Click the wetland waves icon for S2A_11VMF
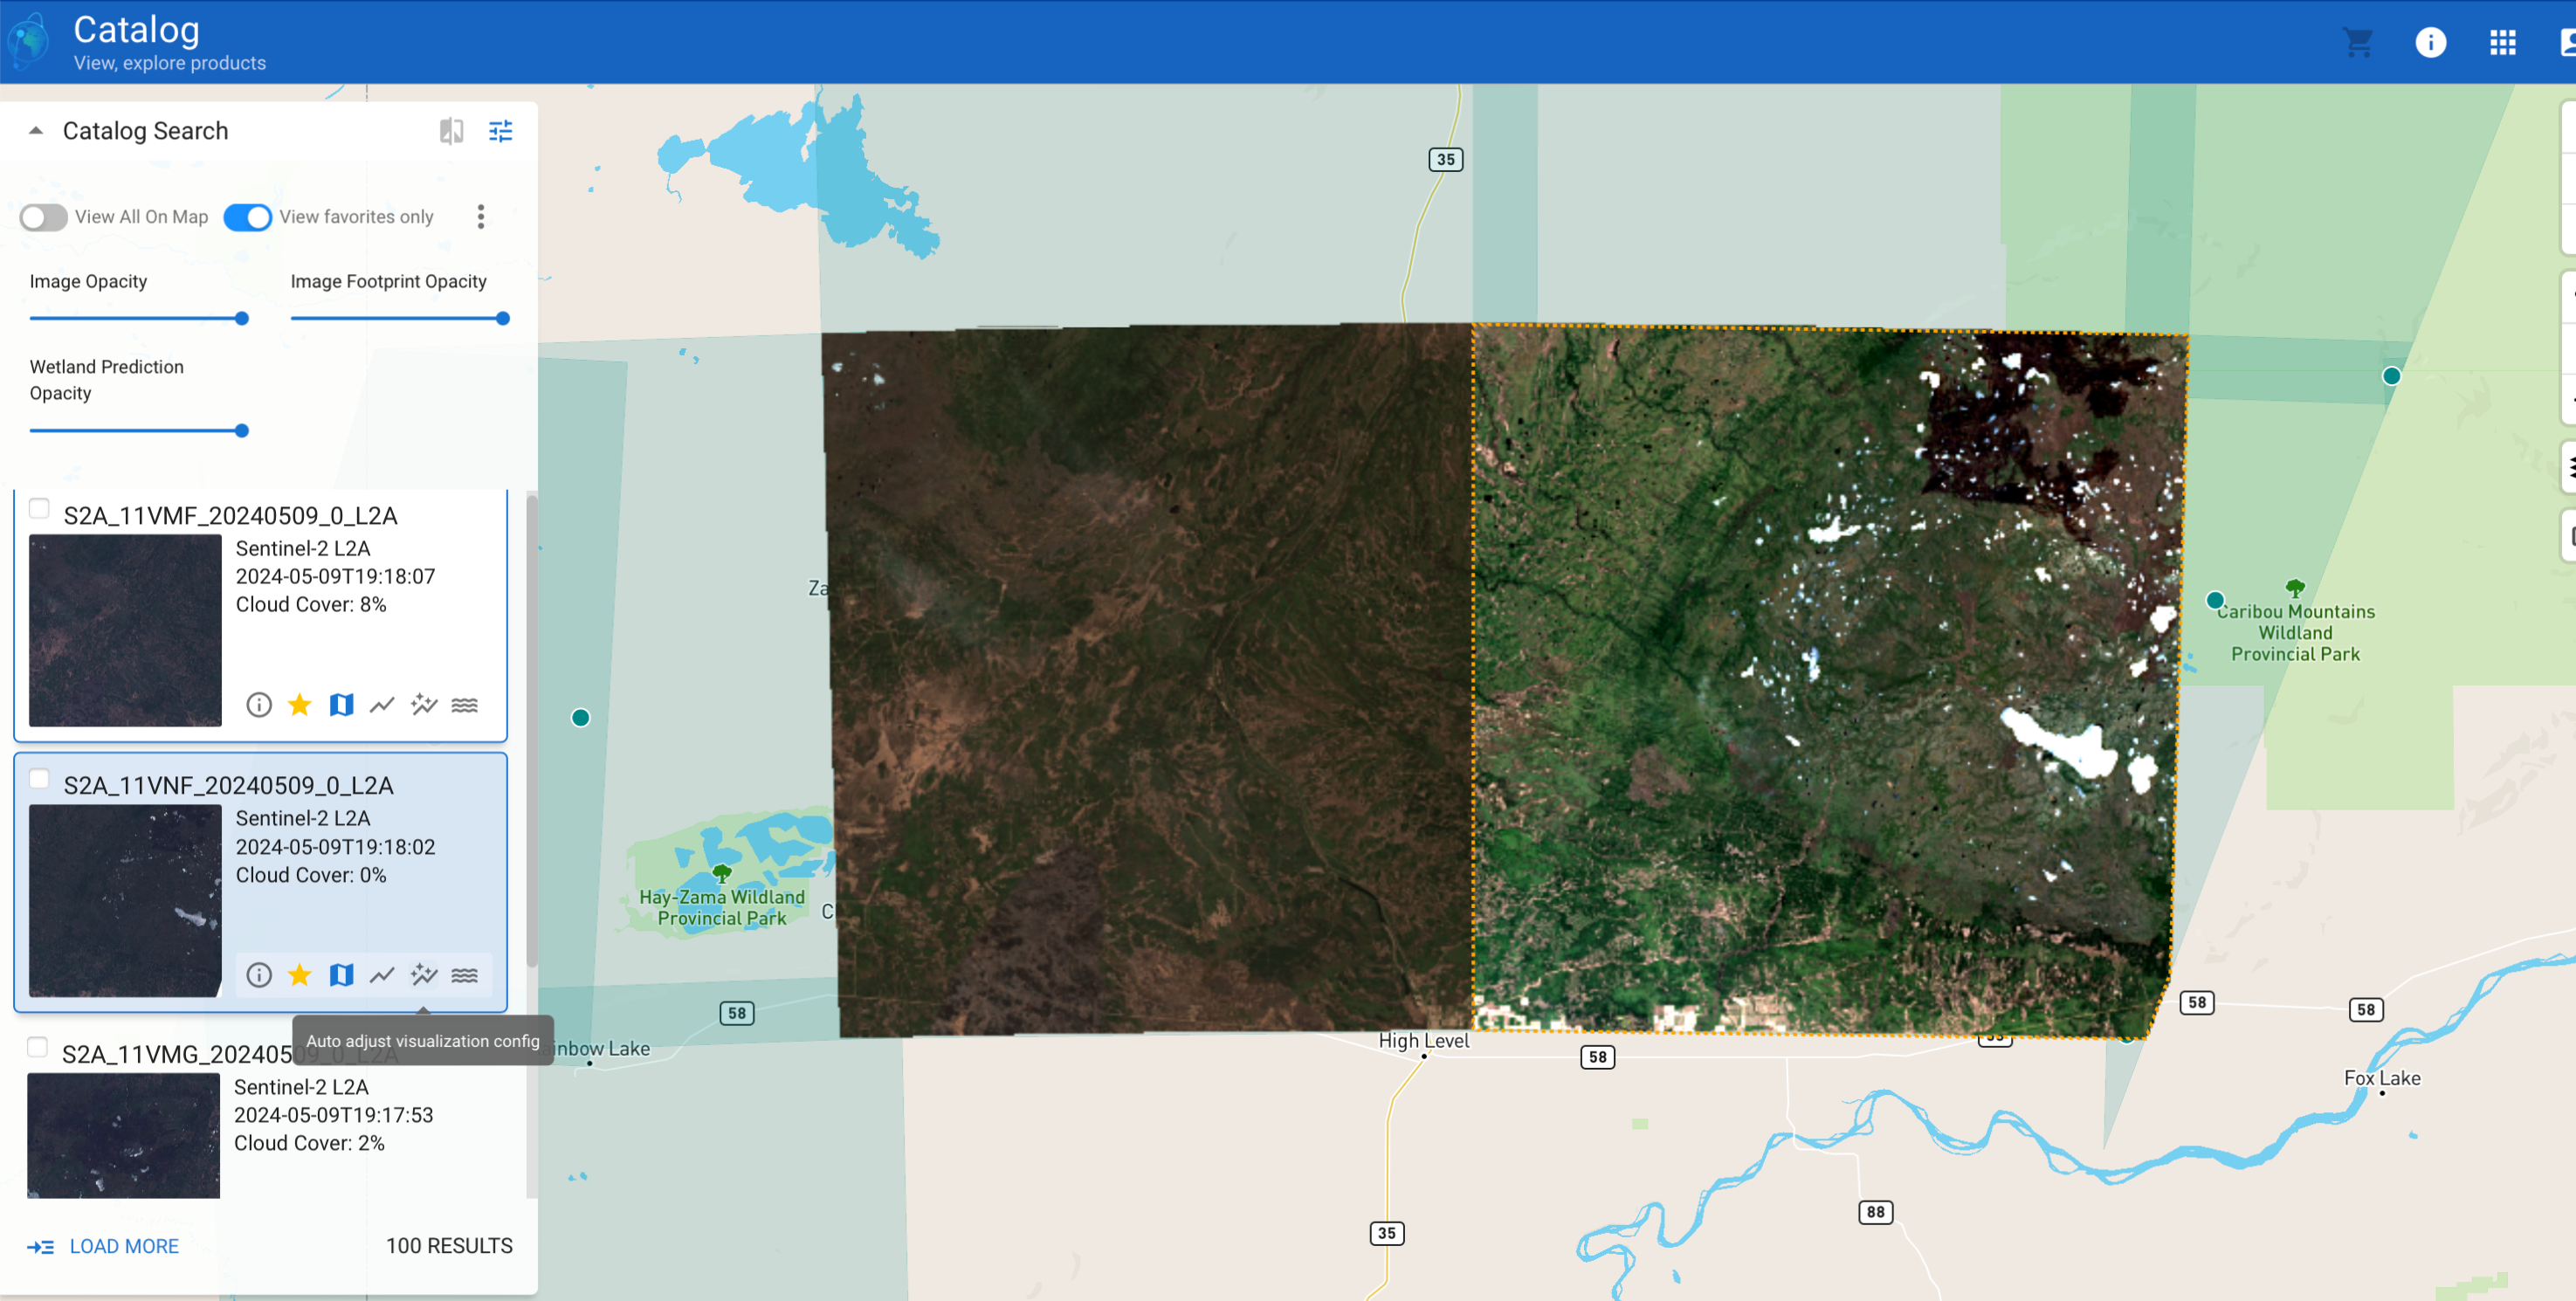The image size is (2576, 1301). tap(465, 705)
